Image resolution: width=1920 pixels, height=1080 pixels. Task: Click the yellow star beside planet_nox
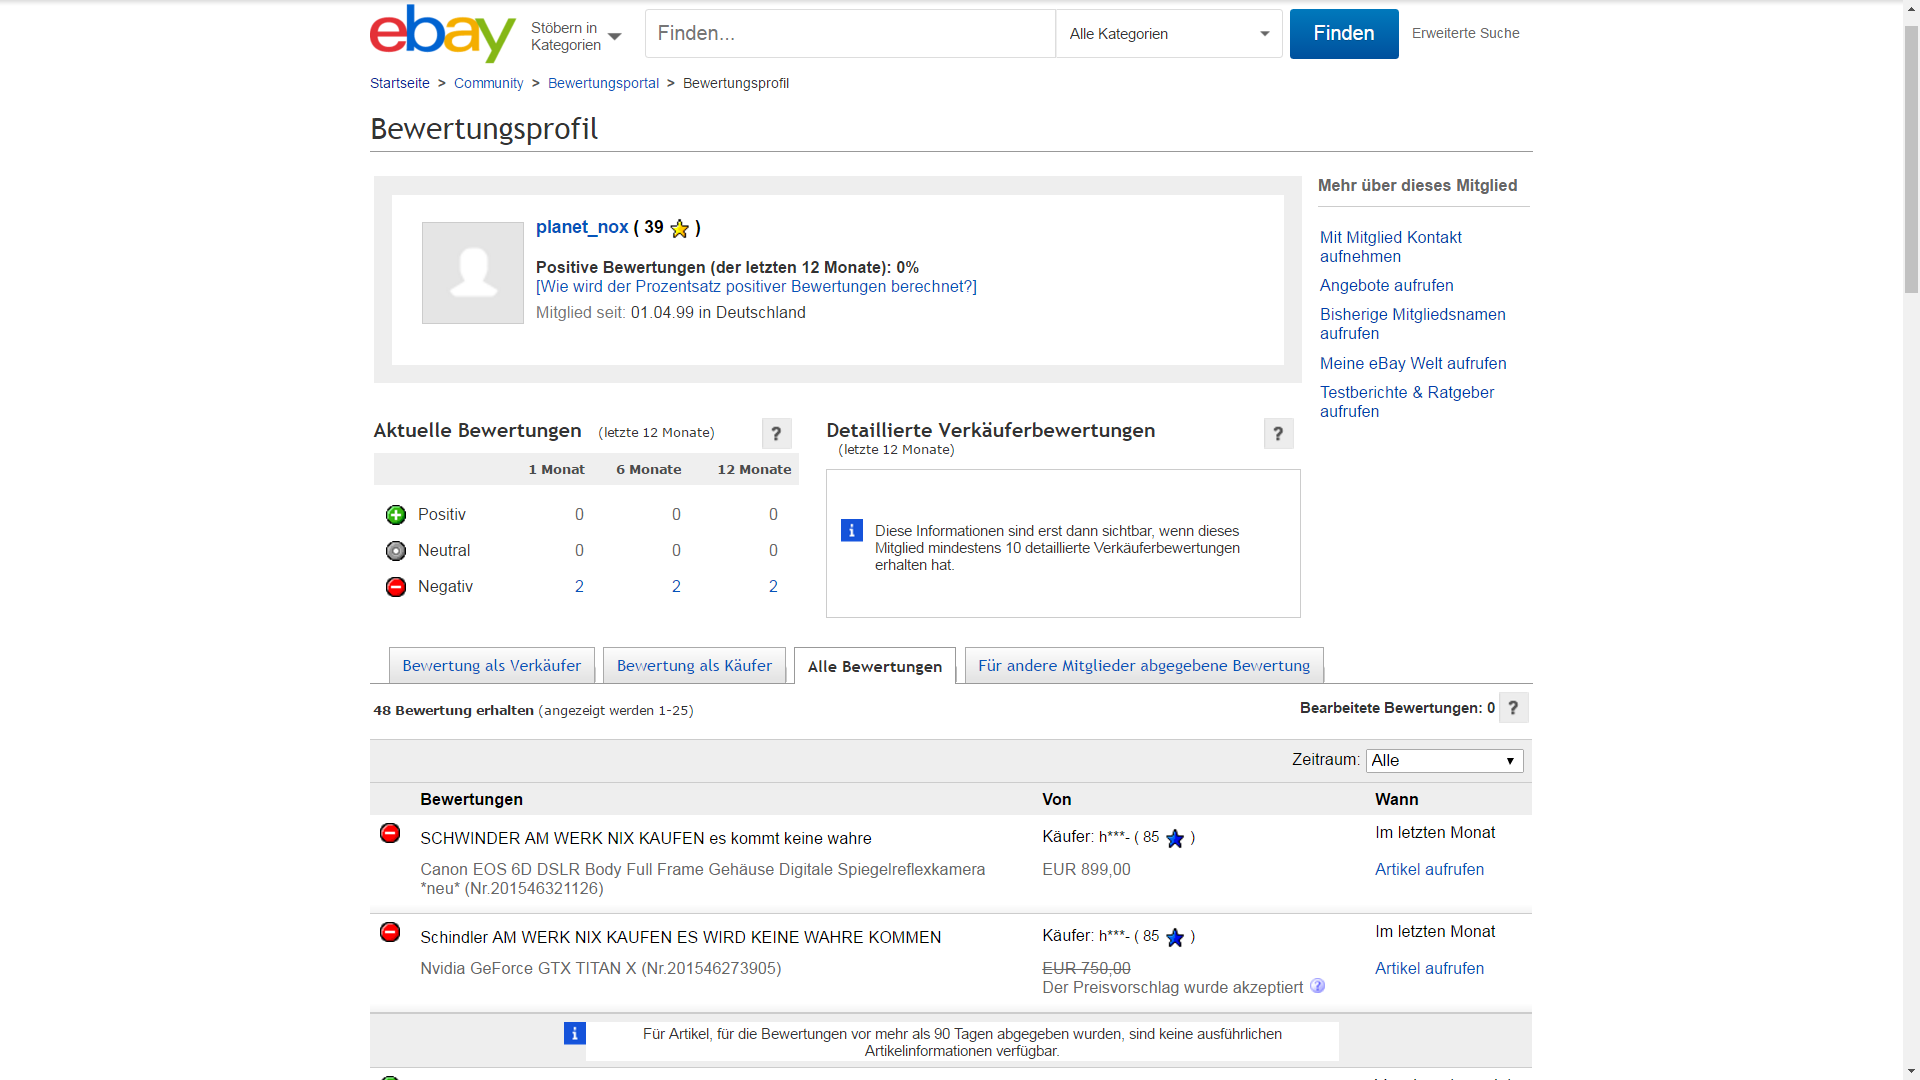coord(680,228)
